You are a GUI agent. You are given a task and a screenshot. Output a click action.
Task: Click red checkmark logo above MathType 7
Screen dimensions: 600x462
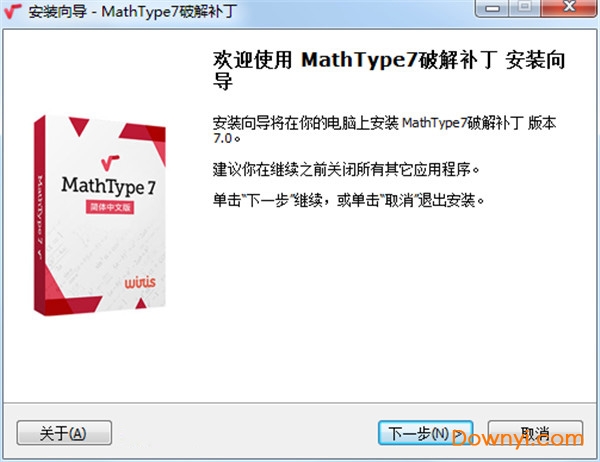pos(110,163)
